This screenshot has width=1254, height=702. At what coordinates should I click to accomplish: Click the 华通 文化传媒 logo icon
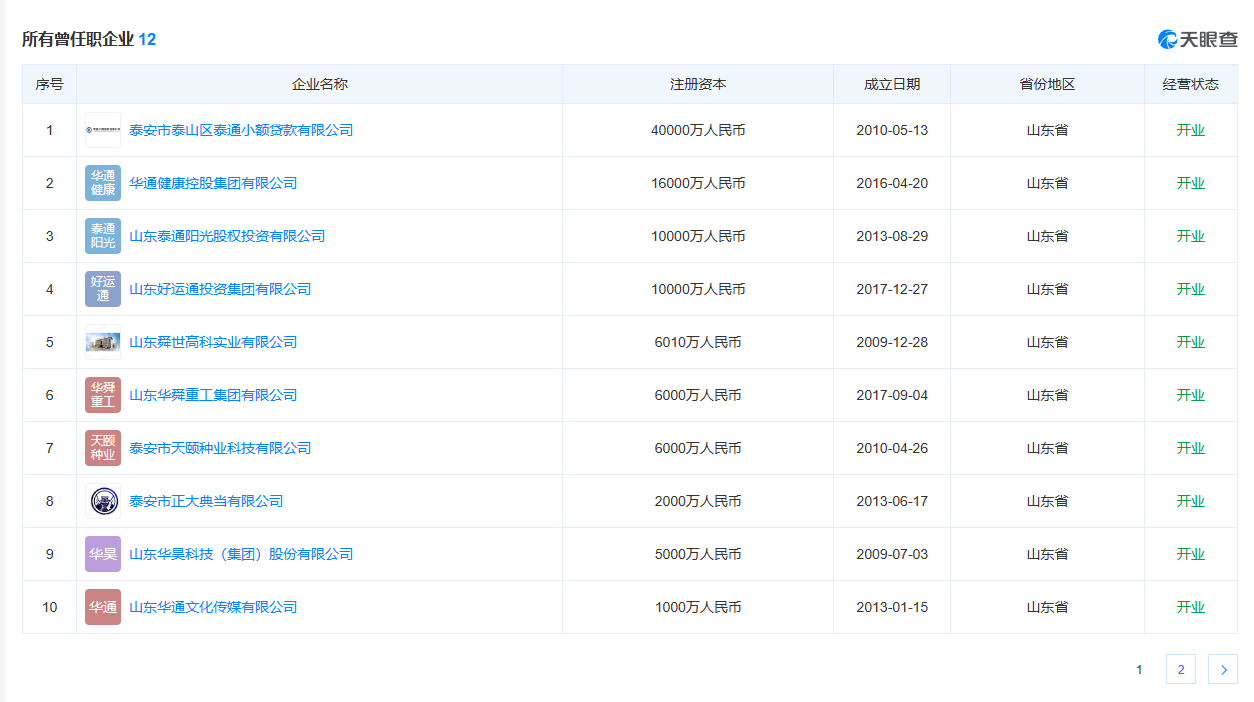(103, 607)
